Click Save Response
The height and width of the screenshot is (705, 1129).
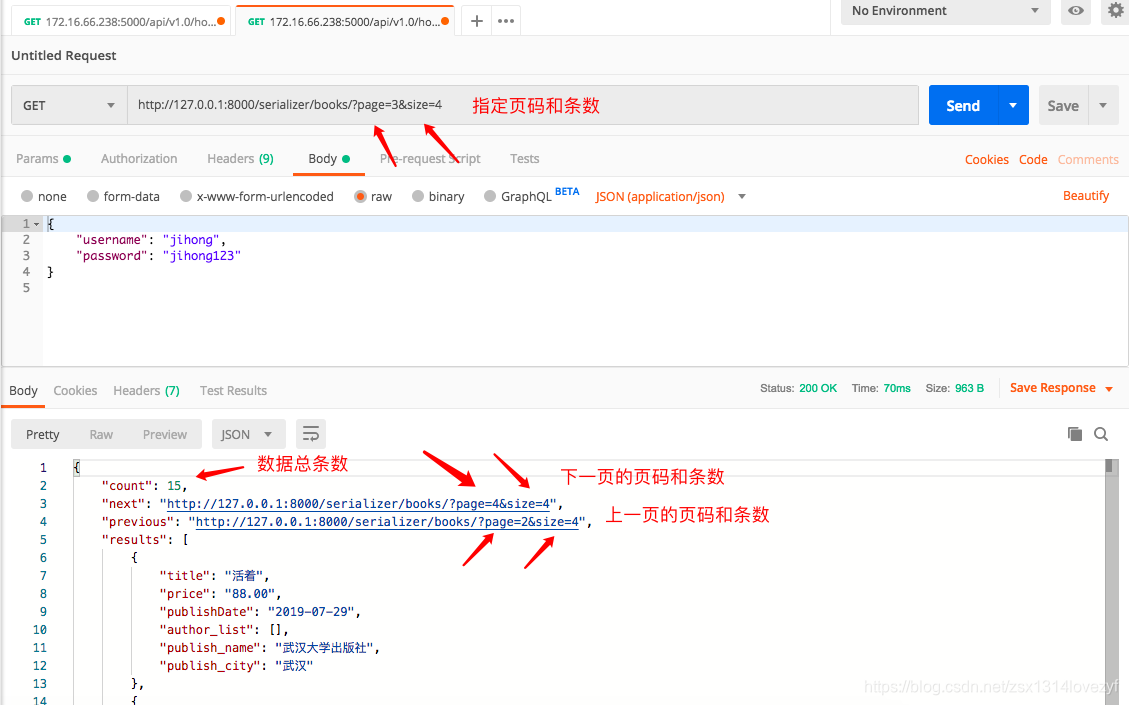coord(1052,388)
